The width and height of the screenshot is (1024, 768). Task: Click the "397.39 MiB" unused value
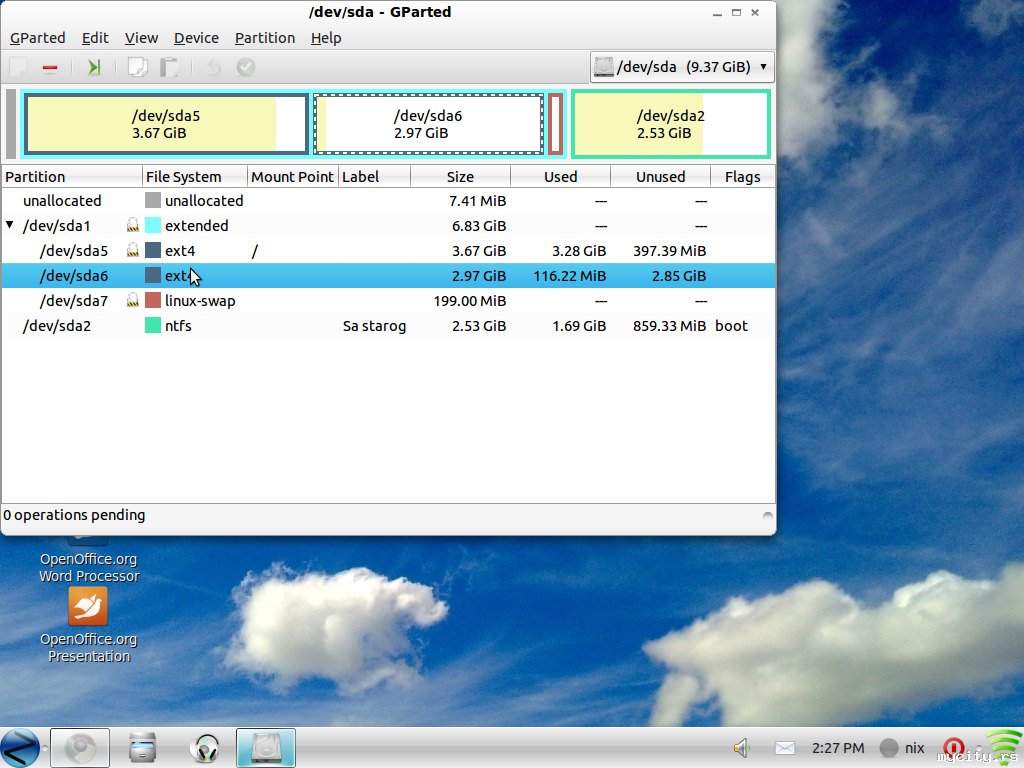pos(669,251)
